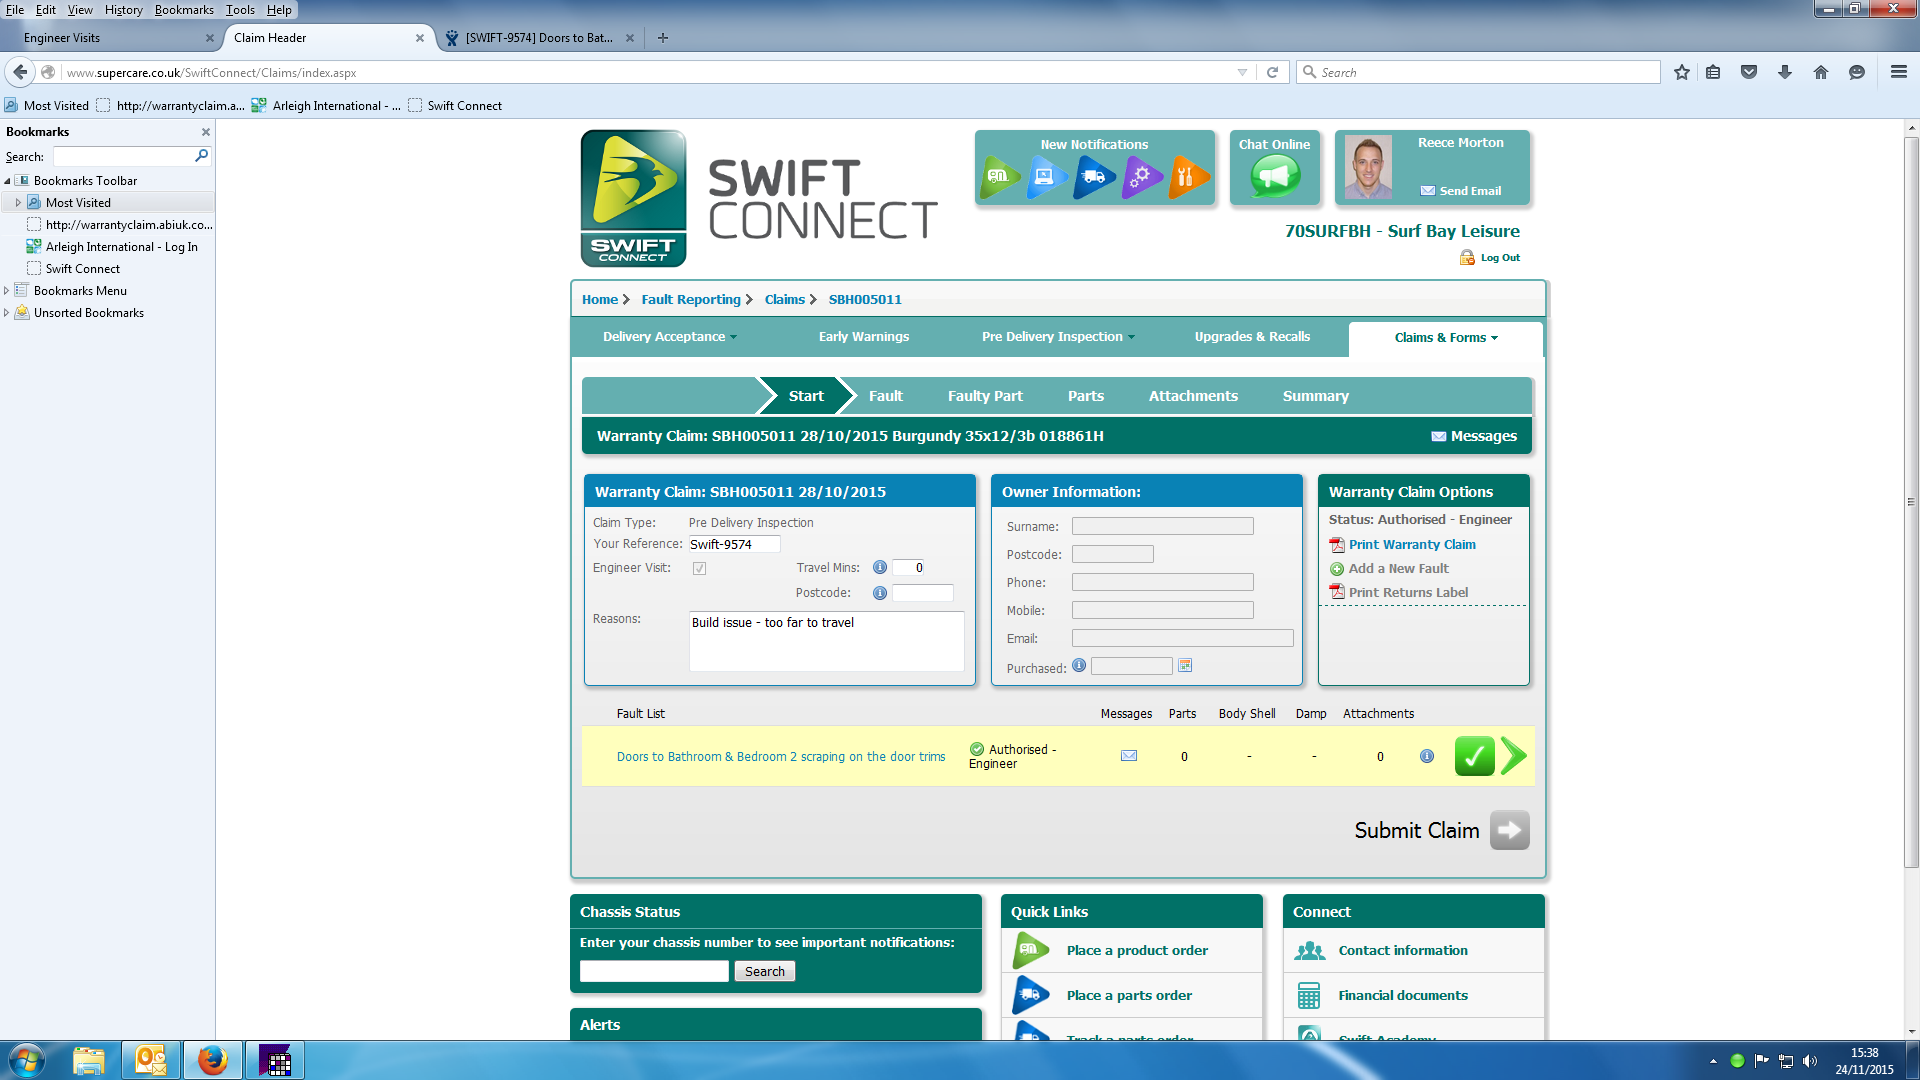Click the Purchased date calendar icon
This screenshot has height=1080, width=1920.
coord(1185,666)
